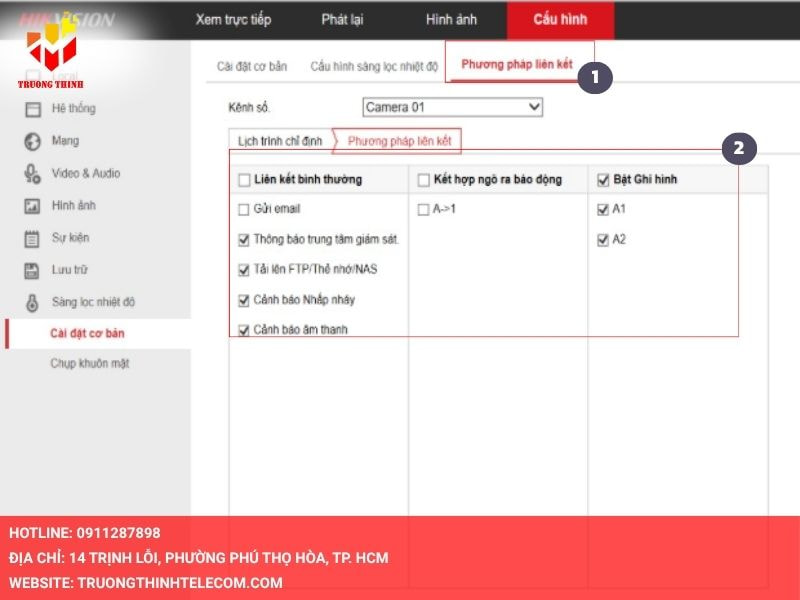The height and width of the screenshot is (600, 800).
Task: Check the Liên kết bình thường header box
Action: 244,180
